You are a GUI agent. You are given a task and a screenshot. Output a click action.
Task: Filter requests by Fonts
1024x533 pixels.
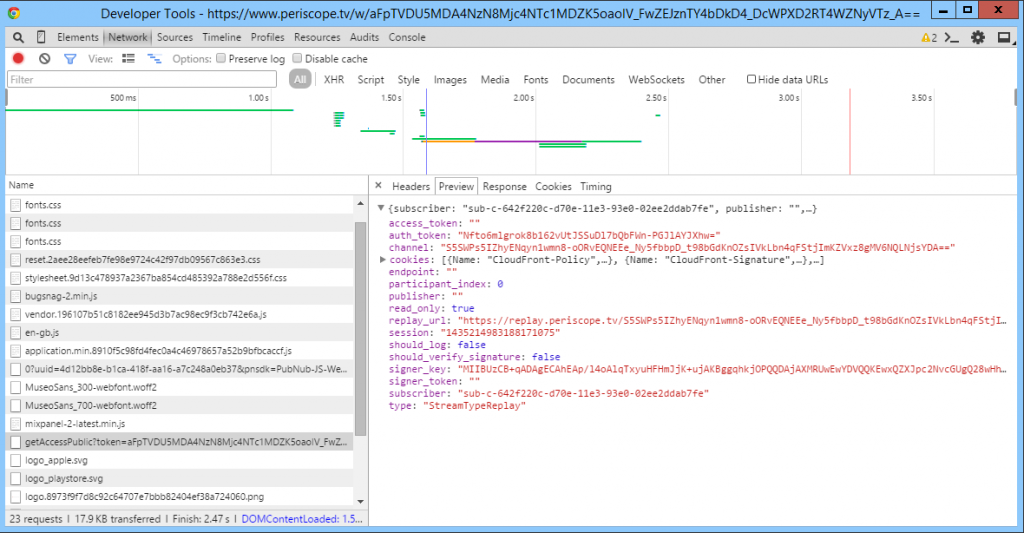click(x=536, y=80)
